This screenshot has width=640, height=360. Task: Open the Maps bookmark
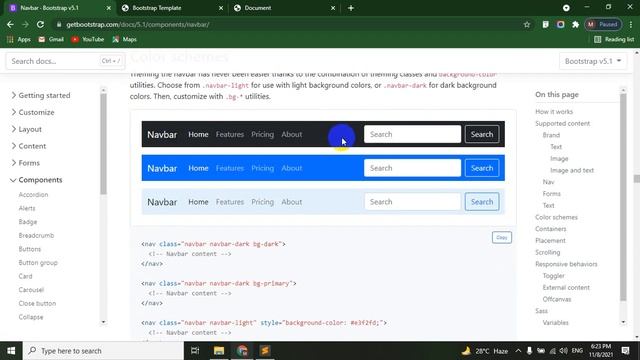(124, 39)
